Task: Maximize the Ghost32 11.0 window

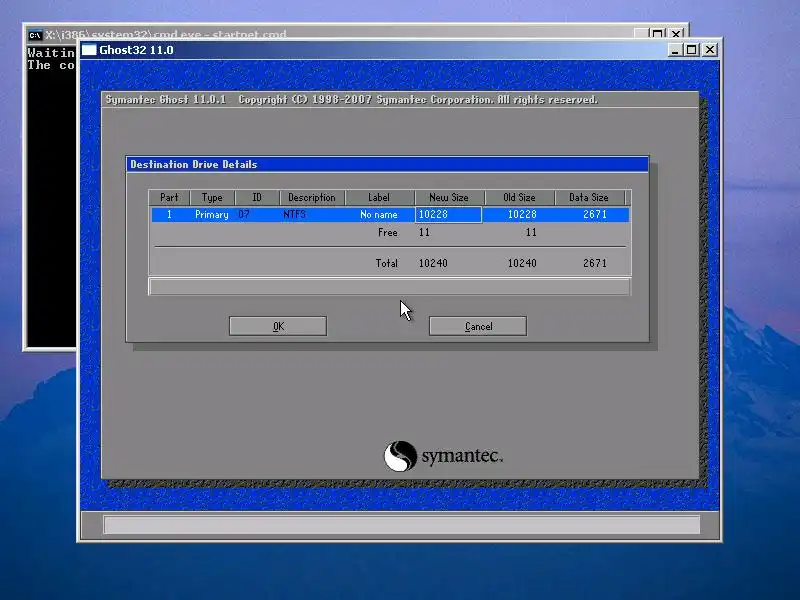Action: click(691, 49)
